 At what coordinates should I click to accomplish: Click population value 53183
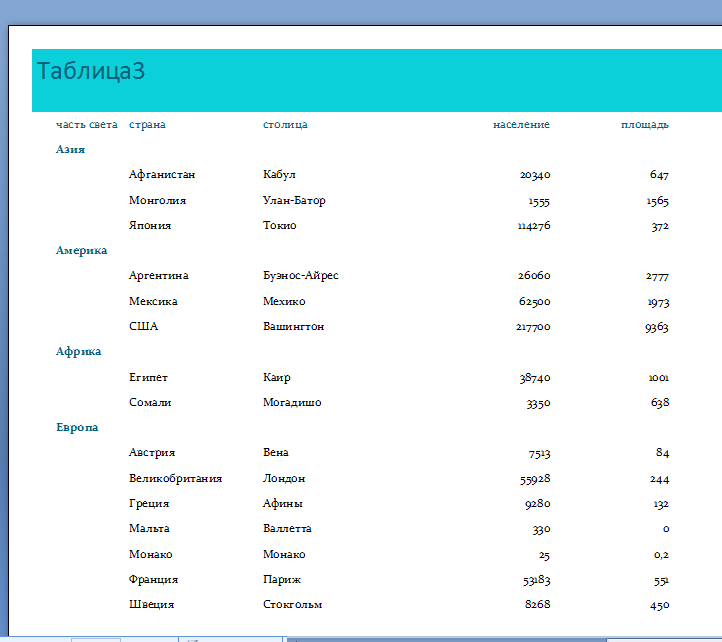(536, 580)
